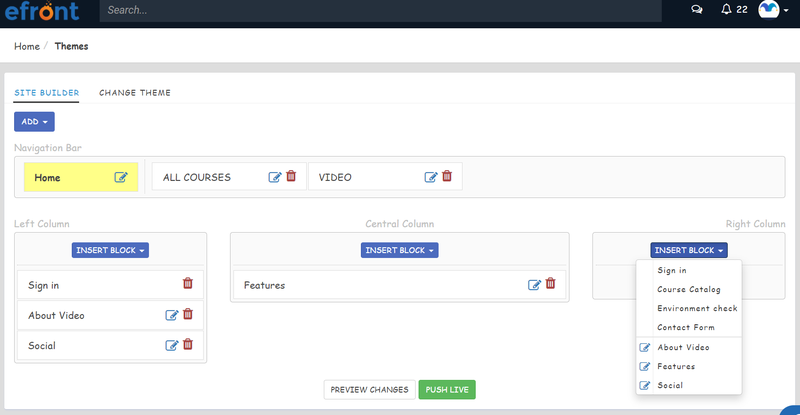Image resolution: width=800 pixels, height=415 pixels.
Task: Click edit icon beside Features in dropdown
Action: coord(645,367)
